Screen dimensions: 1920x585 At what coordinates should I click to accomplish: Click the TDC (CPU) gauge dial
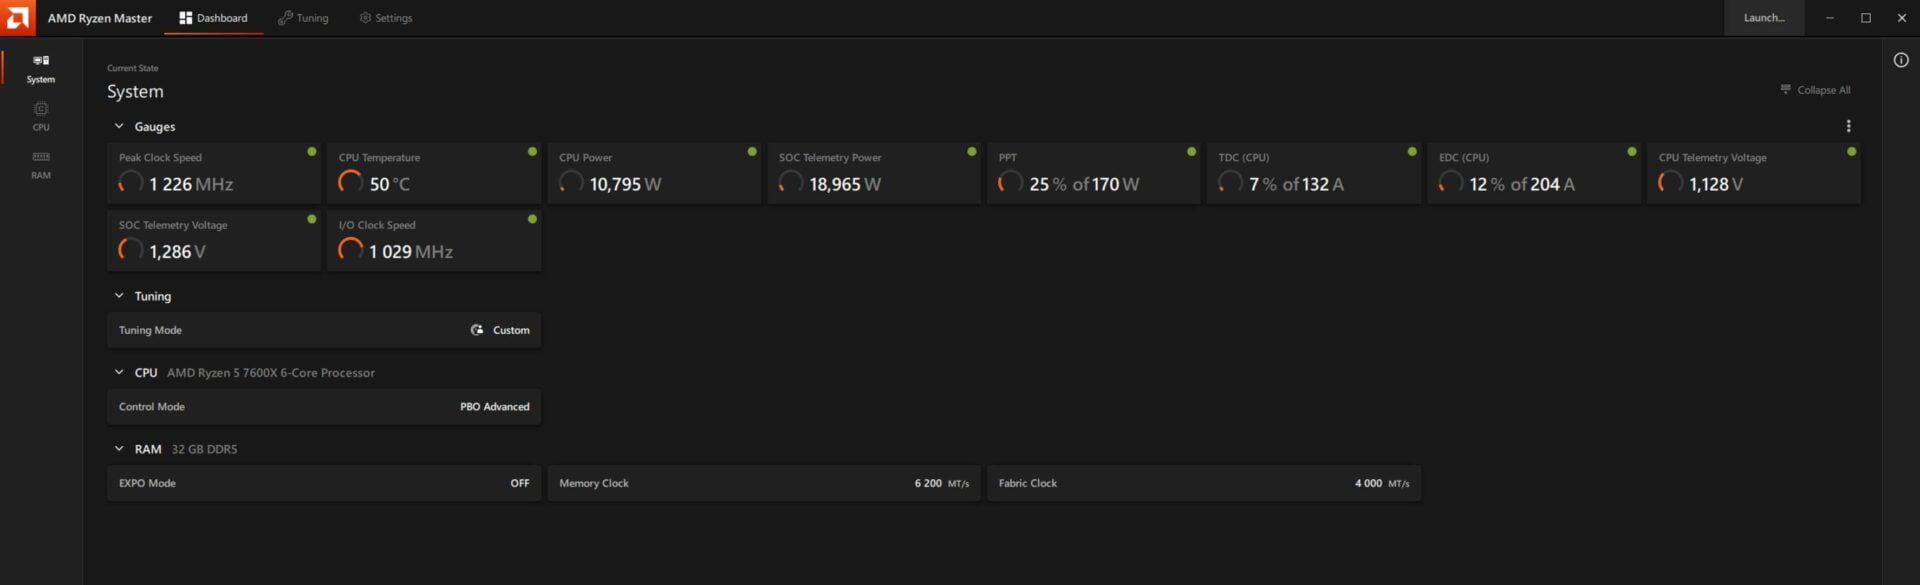(x=1231, y=182)
